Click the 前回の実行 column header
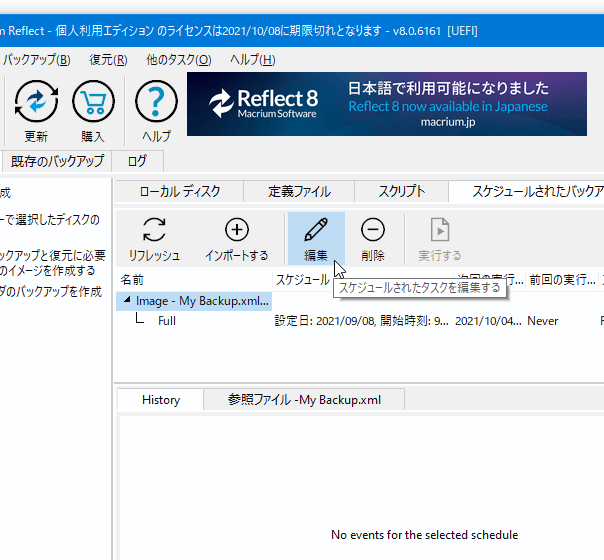Image resolution: width=604 pixels, height=560 pixels. click(x=562, y=280)
